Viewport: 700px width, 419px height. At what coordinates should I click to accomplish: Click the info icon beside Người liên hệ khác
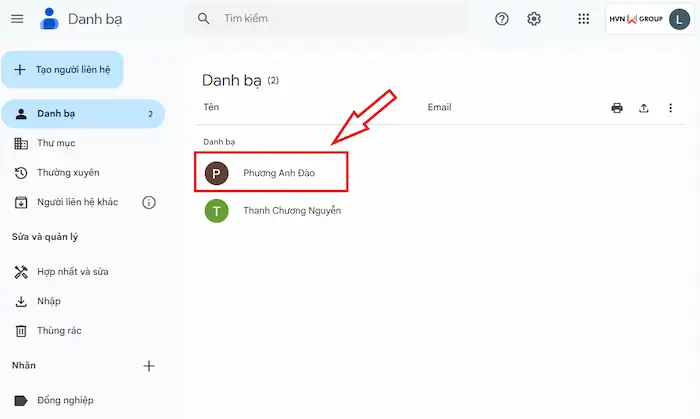click(149, 202)
